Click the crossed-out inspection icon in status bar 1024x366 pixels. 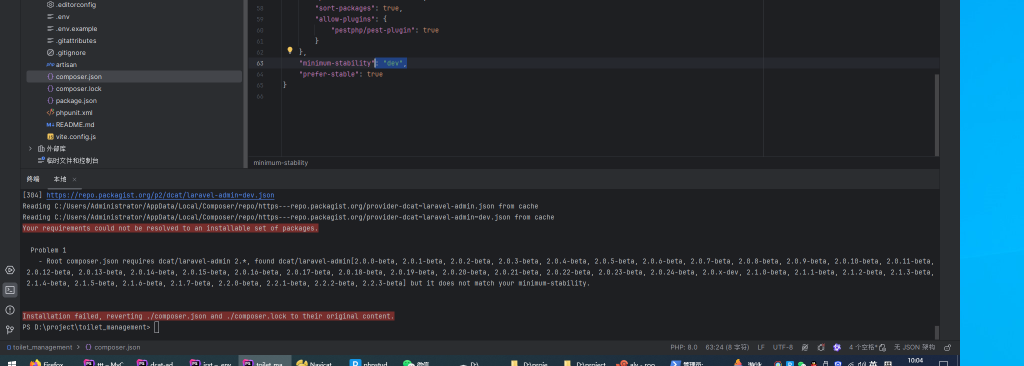tap(805, 347)
